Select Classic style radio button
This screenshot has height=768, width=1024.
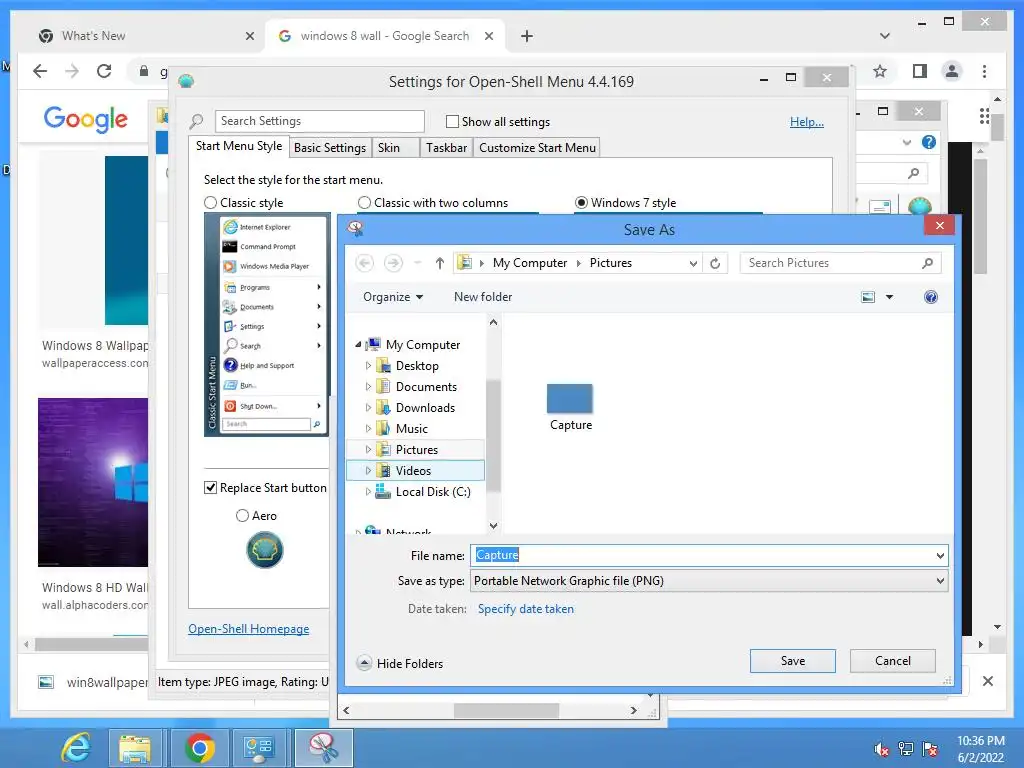[x=210, y=203]
